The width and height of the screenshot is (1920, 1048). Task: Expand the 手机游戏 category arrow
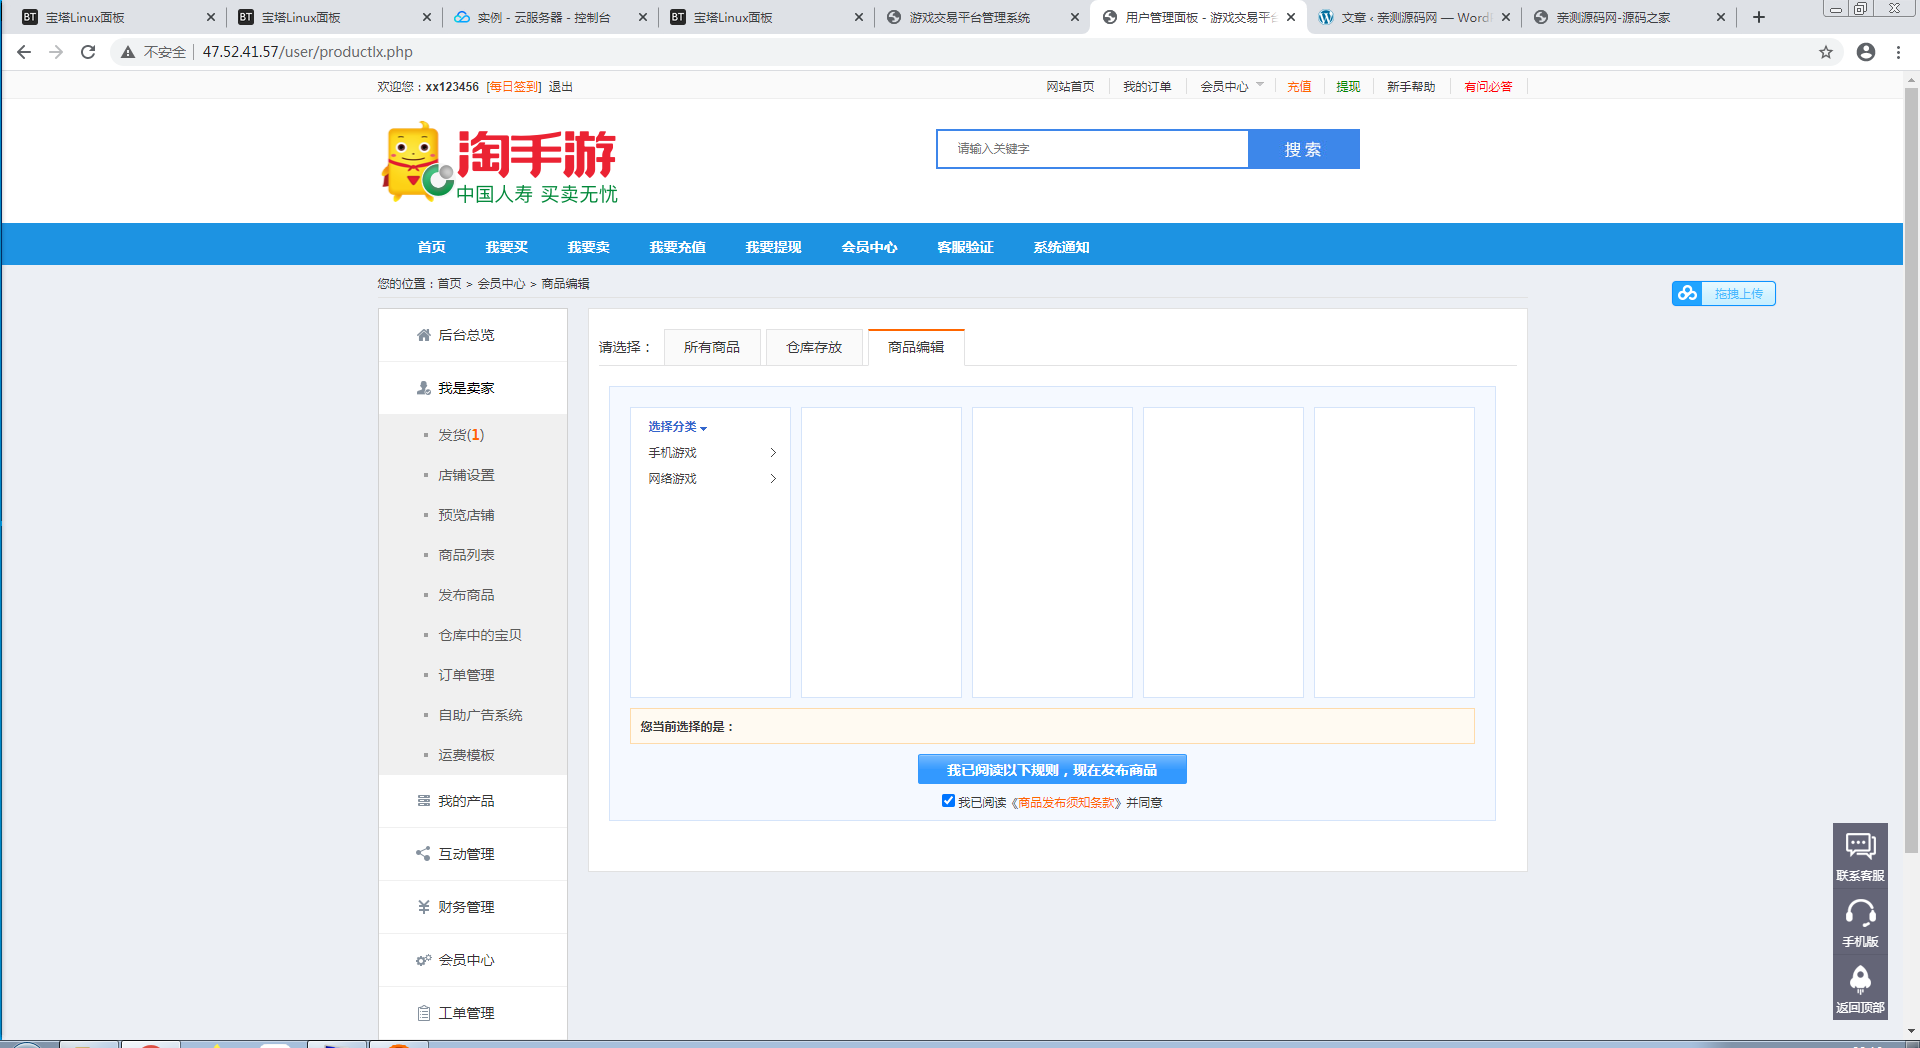tap(773, 453)
